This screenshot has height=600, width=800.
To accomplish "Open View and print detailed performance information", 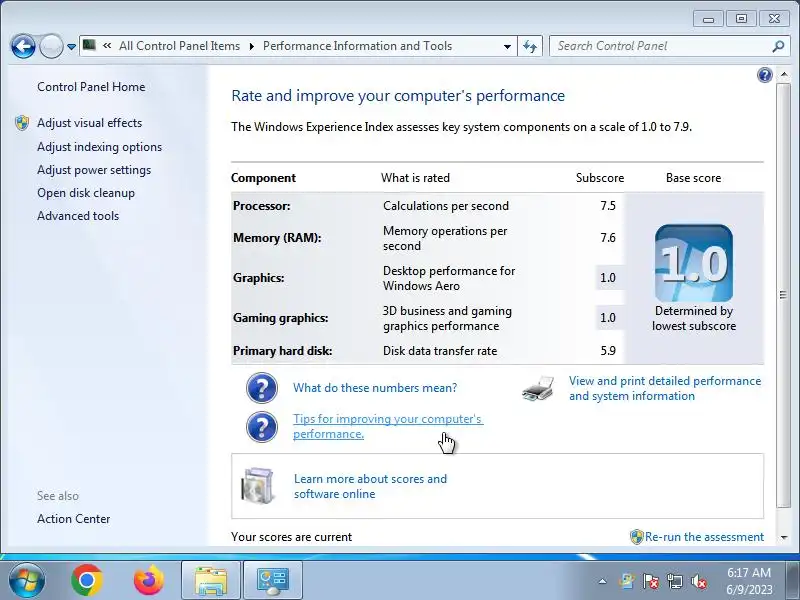I will point(665,388).
